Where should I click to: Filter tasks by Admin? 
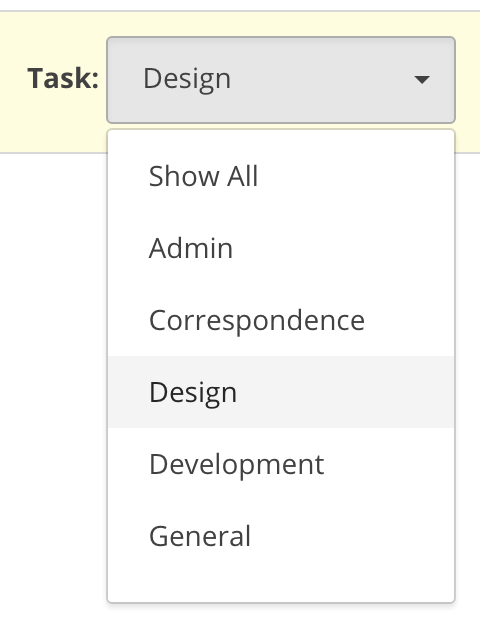[x=281, y=248]
